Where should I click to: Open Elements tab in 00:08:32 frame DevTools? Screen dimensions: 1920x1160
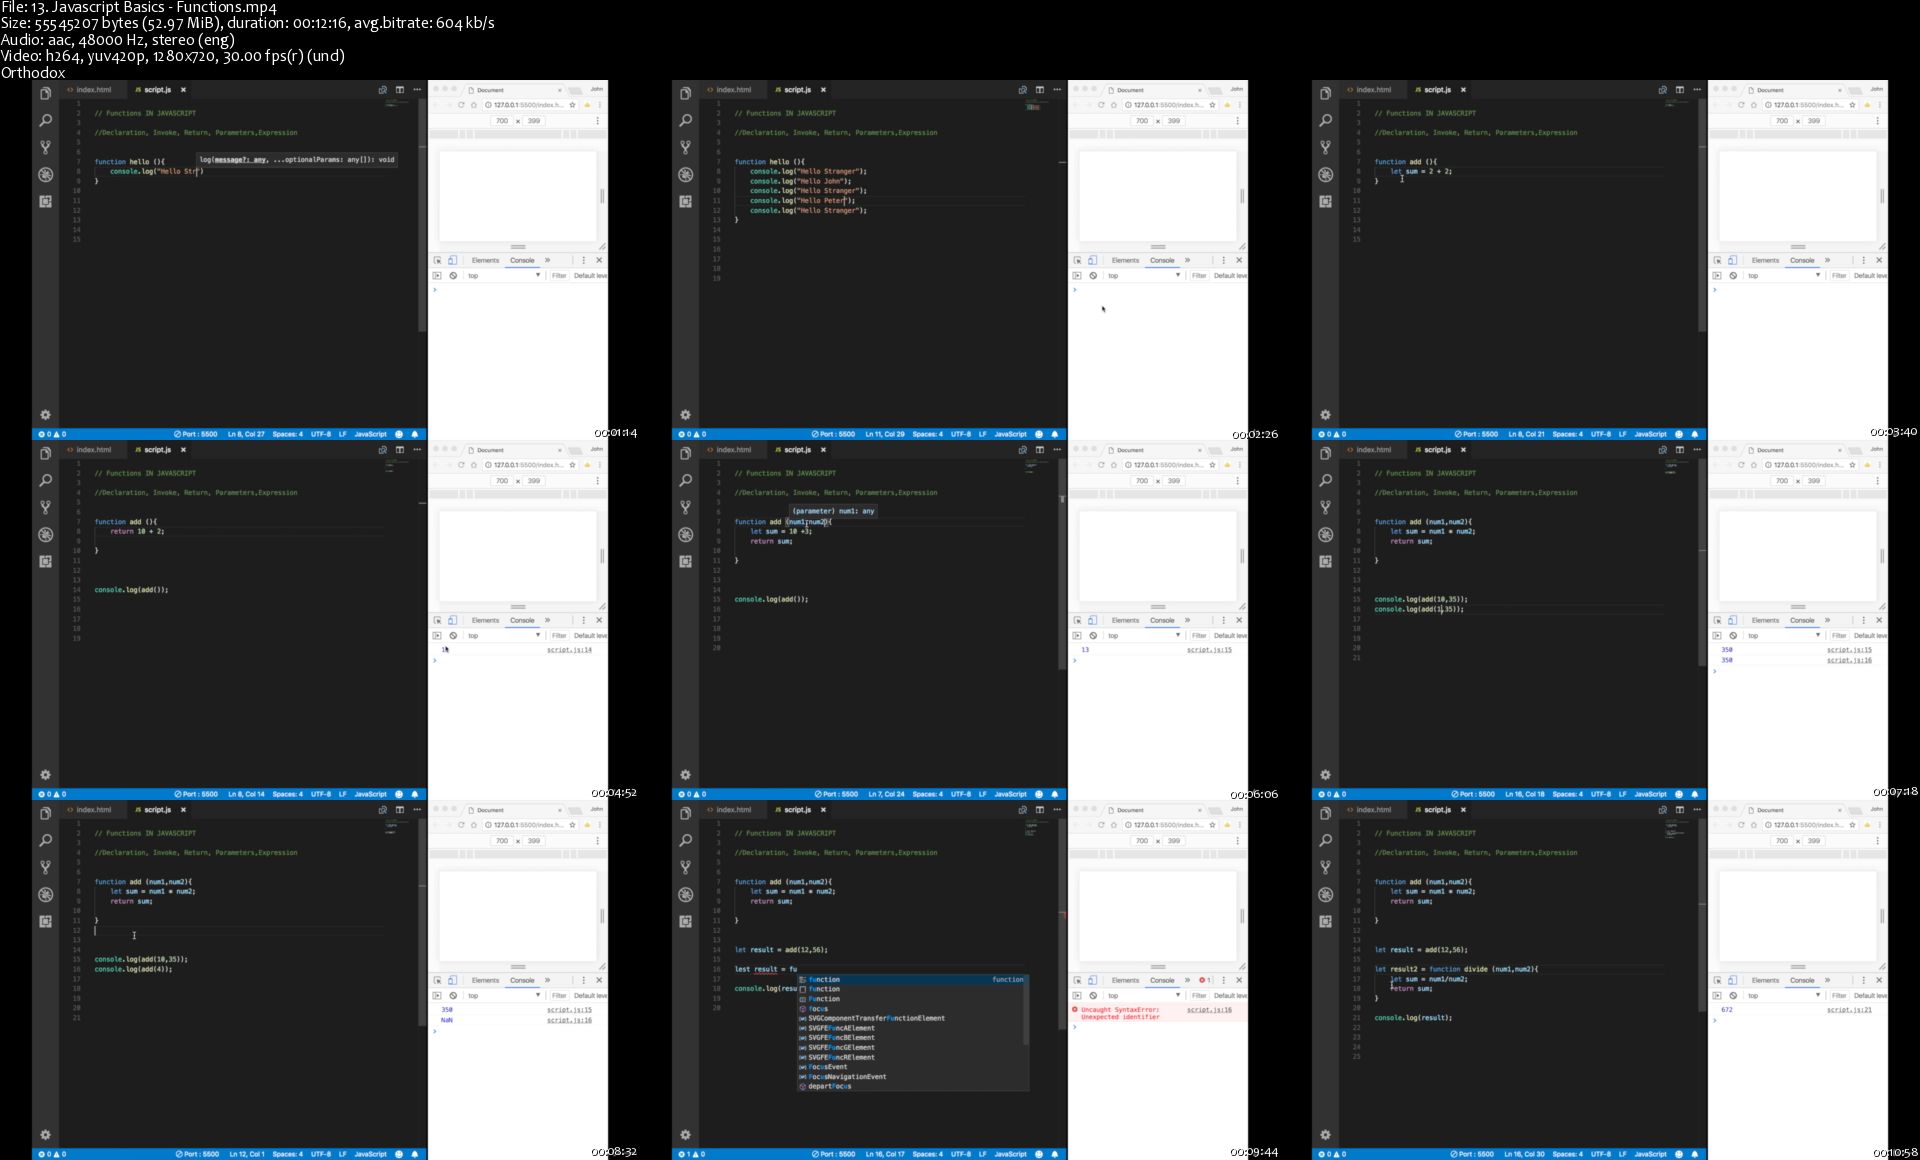pos(485,980)
